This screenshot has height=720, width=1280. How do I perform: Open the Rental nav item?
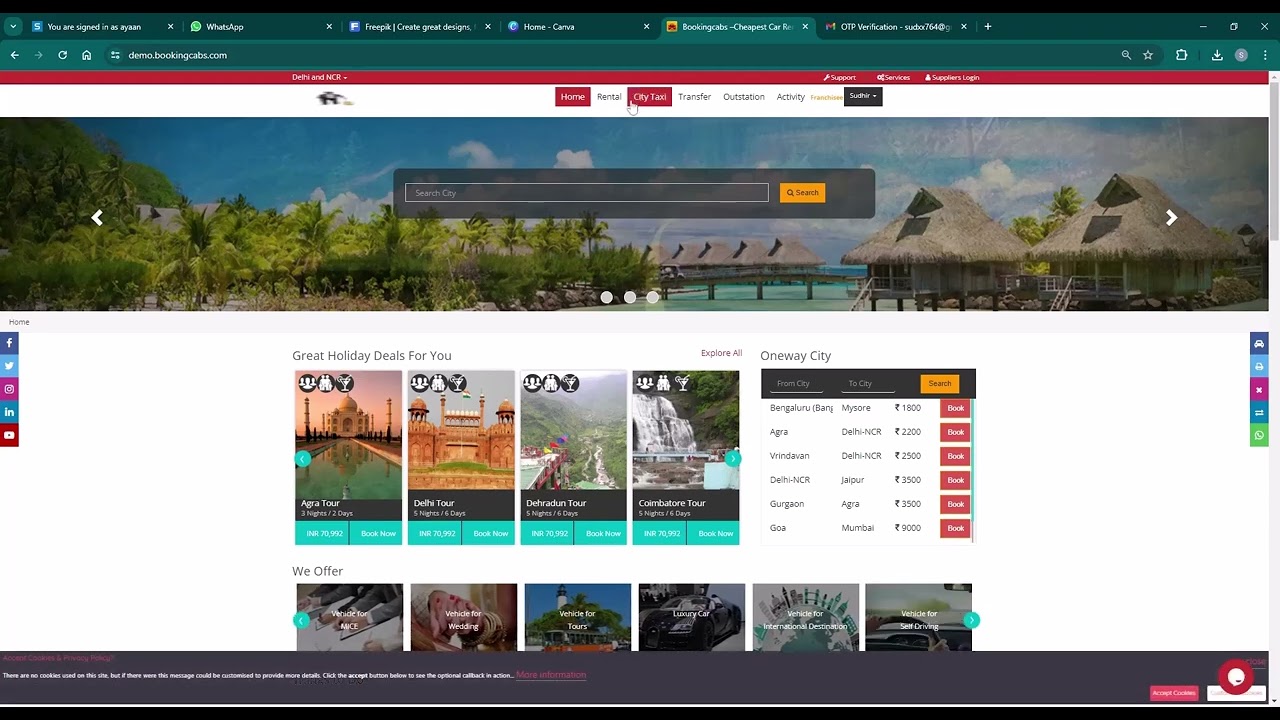[609, 97]
